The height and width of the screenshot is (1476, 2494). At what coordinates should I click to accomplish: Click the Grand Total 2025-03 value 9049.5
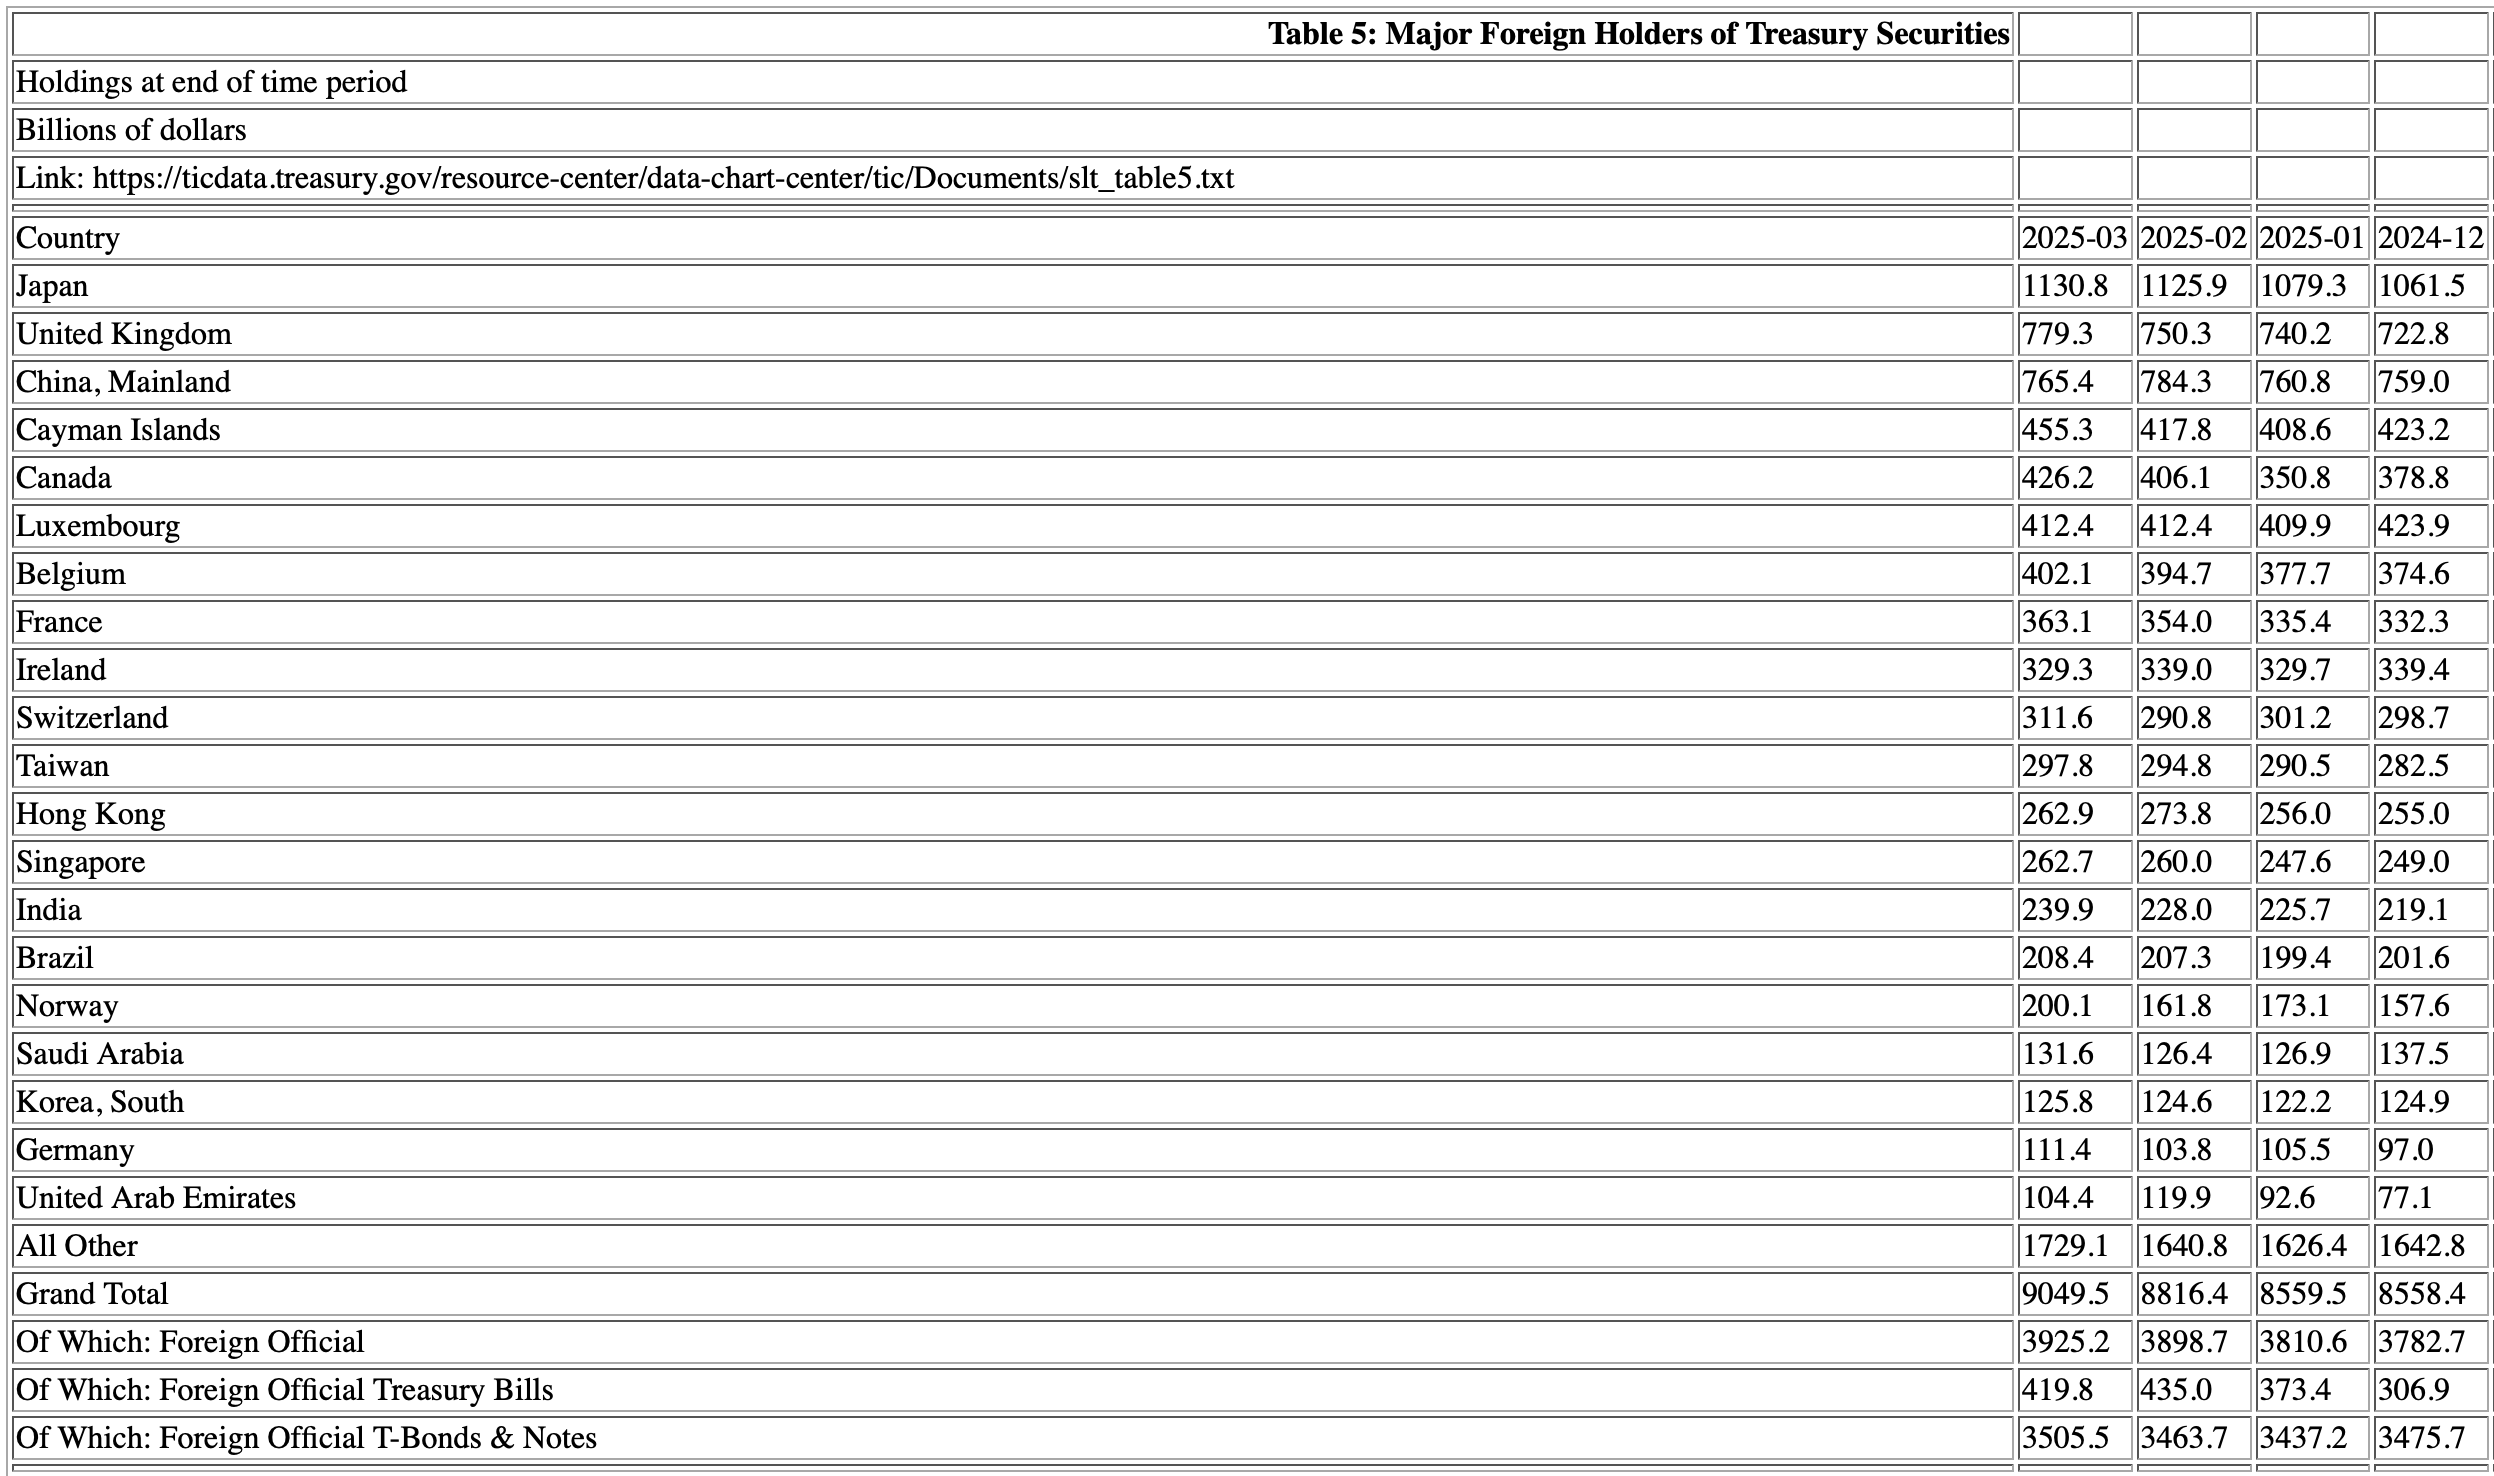point(2065,1294)
